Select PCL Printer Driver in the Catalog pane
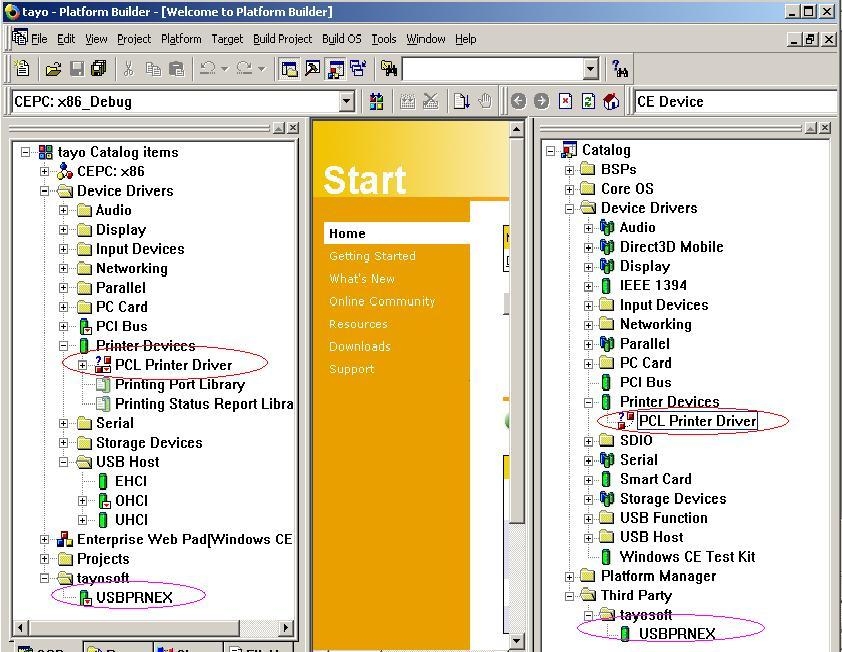 coord(697,421)
